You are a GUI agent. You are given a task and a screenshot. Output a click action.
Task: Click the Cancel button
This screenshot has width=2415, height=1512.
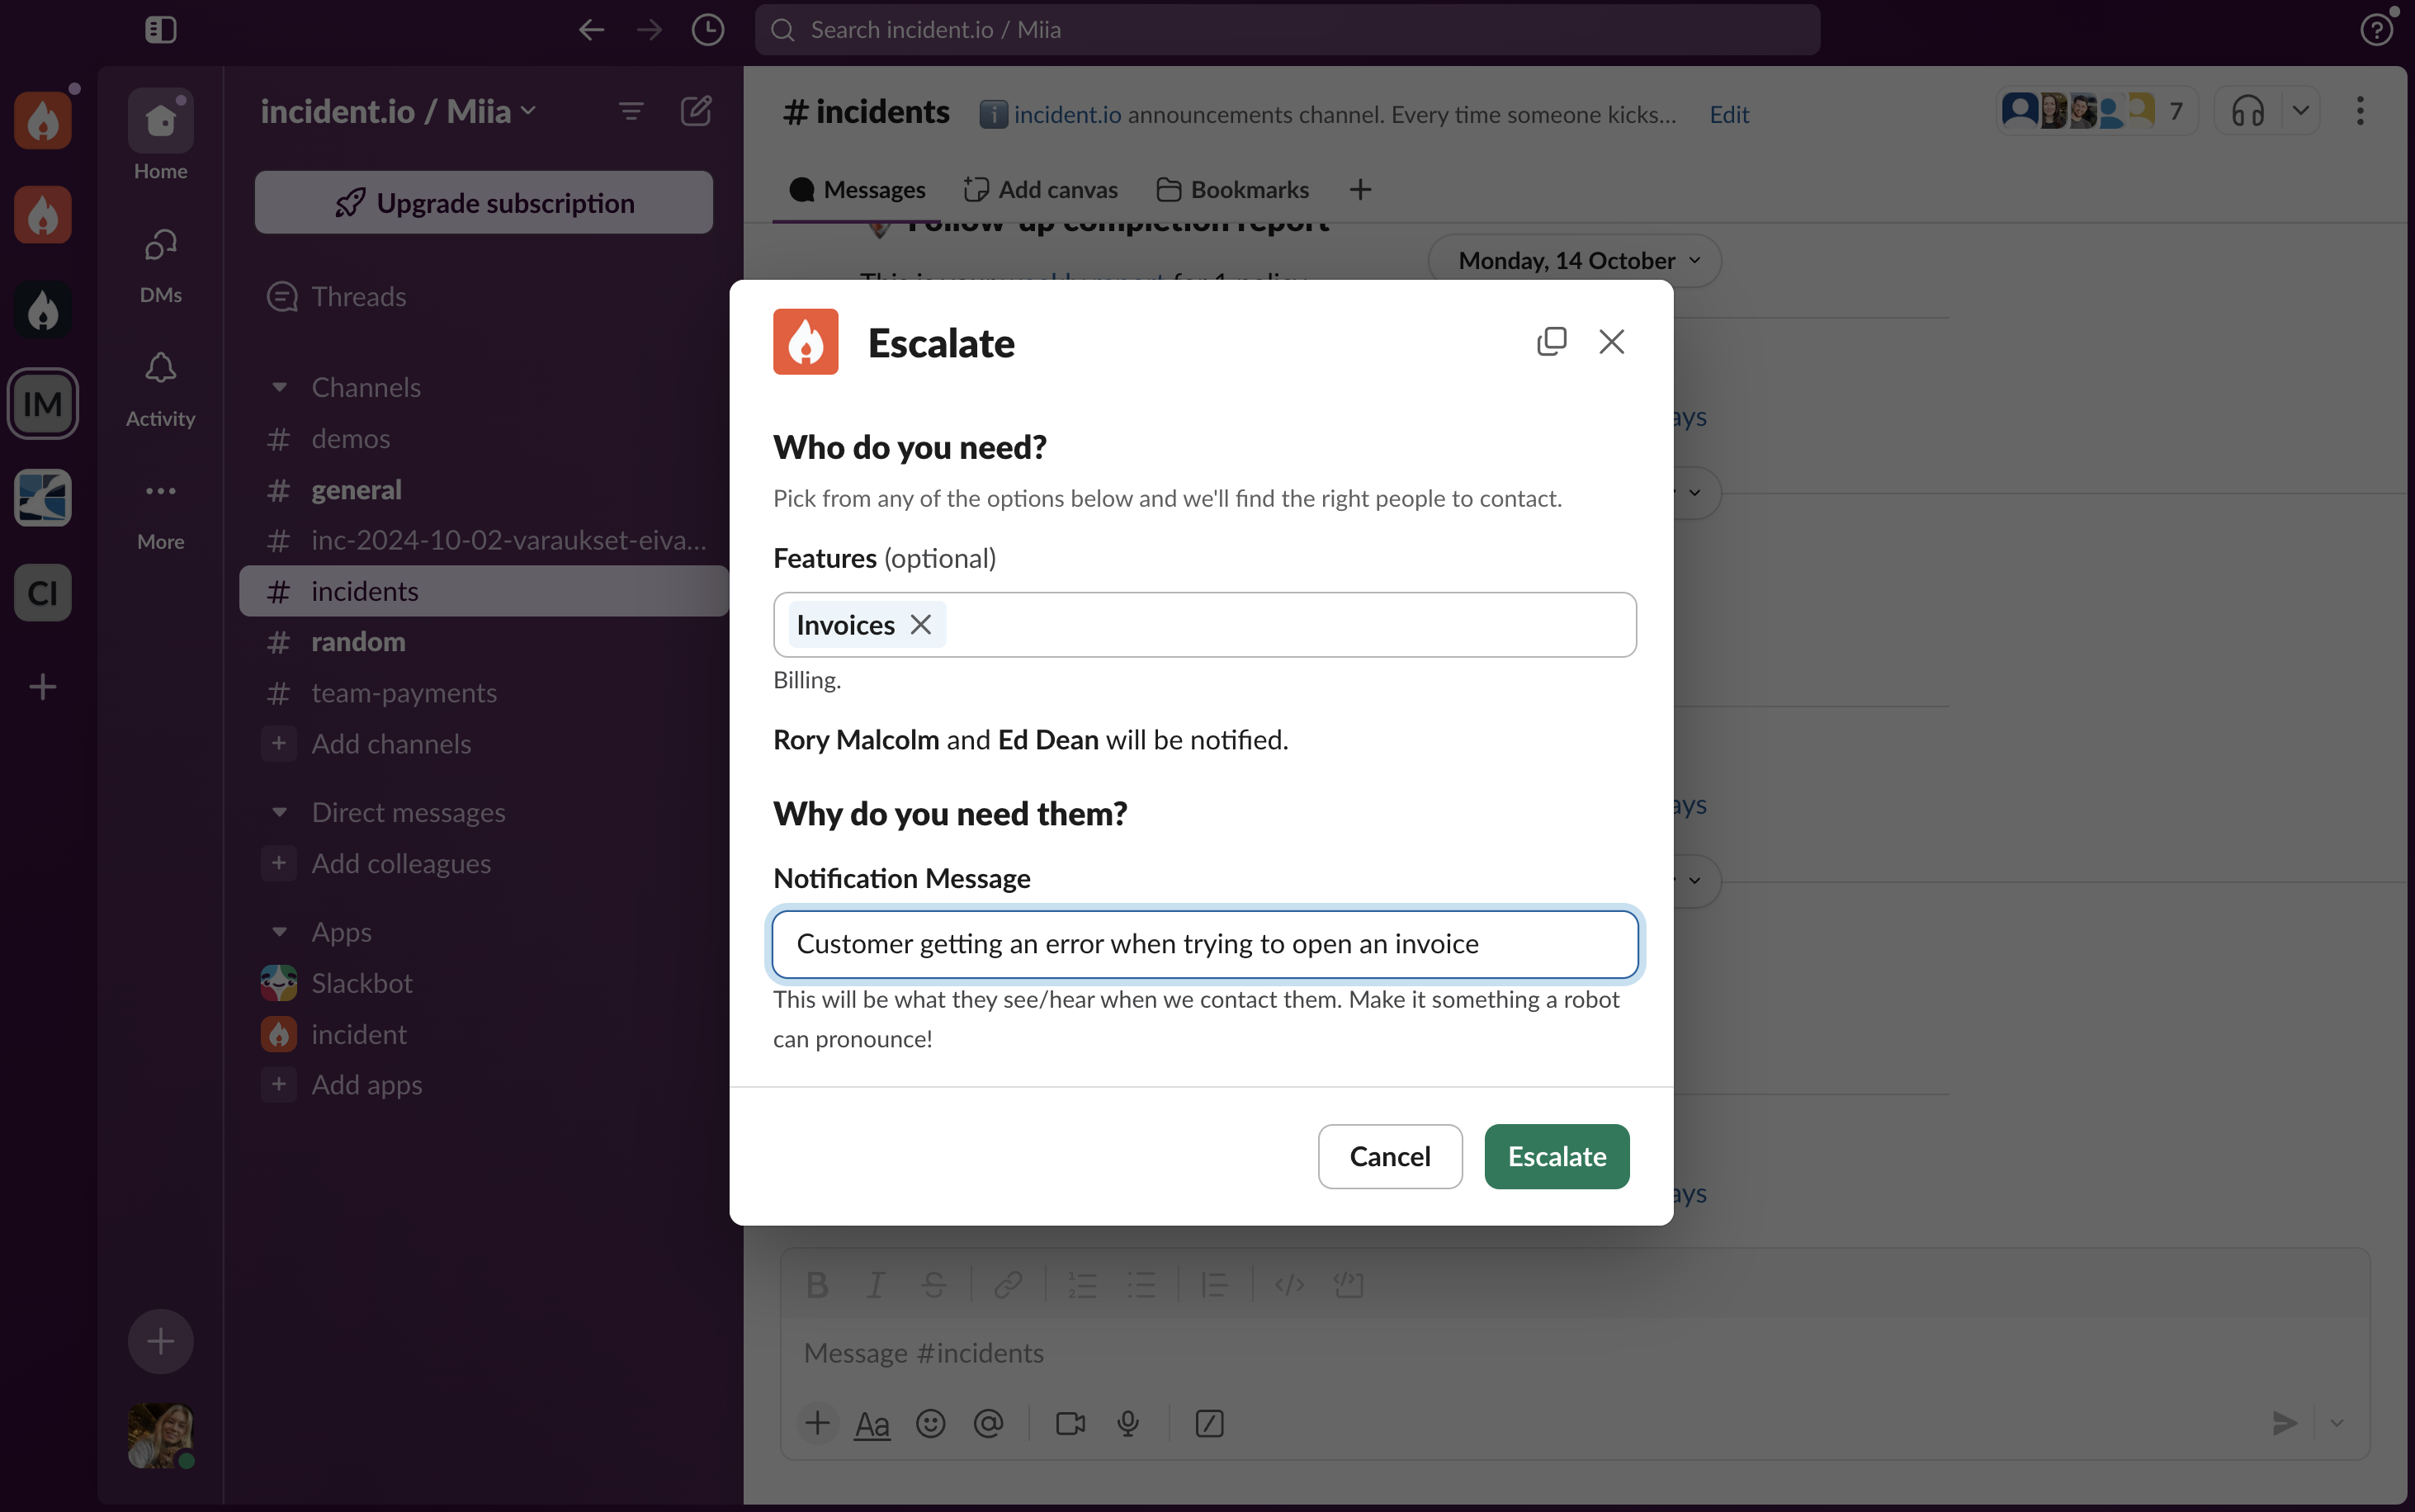tap(1389, 1156)
